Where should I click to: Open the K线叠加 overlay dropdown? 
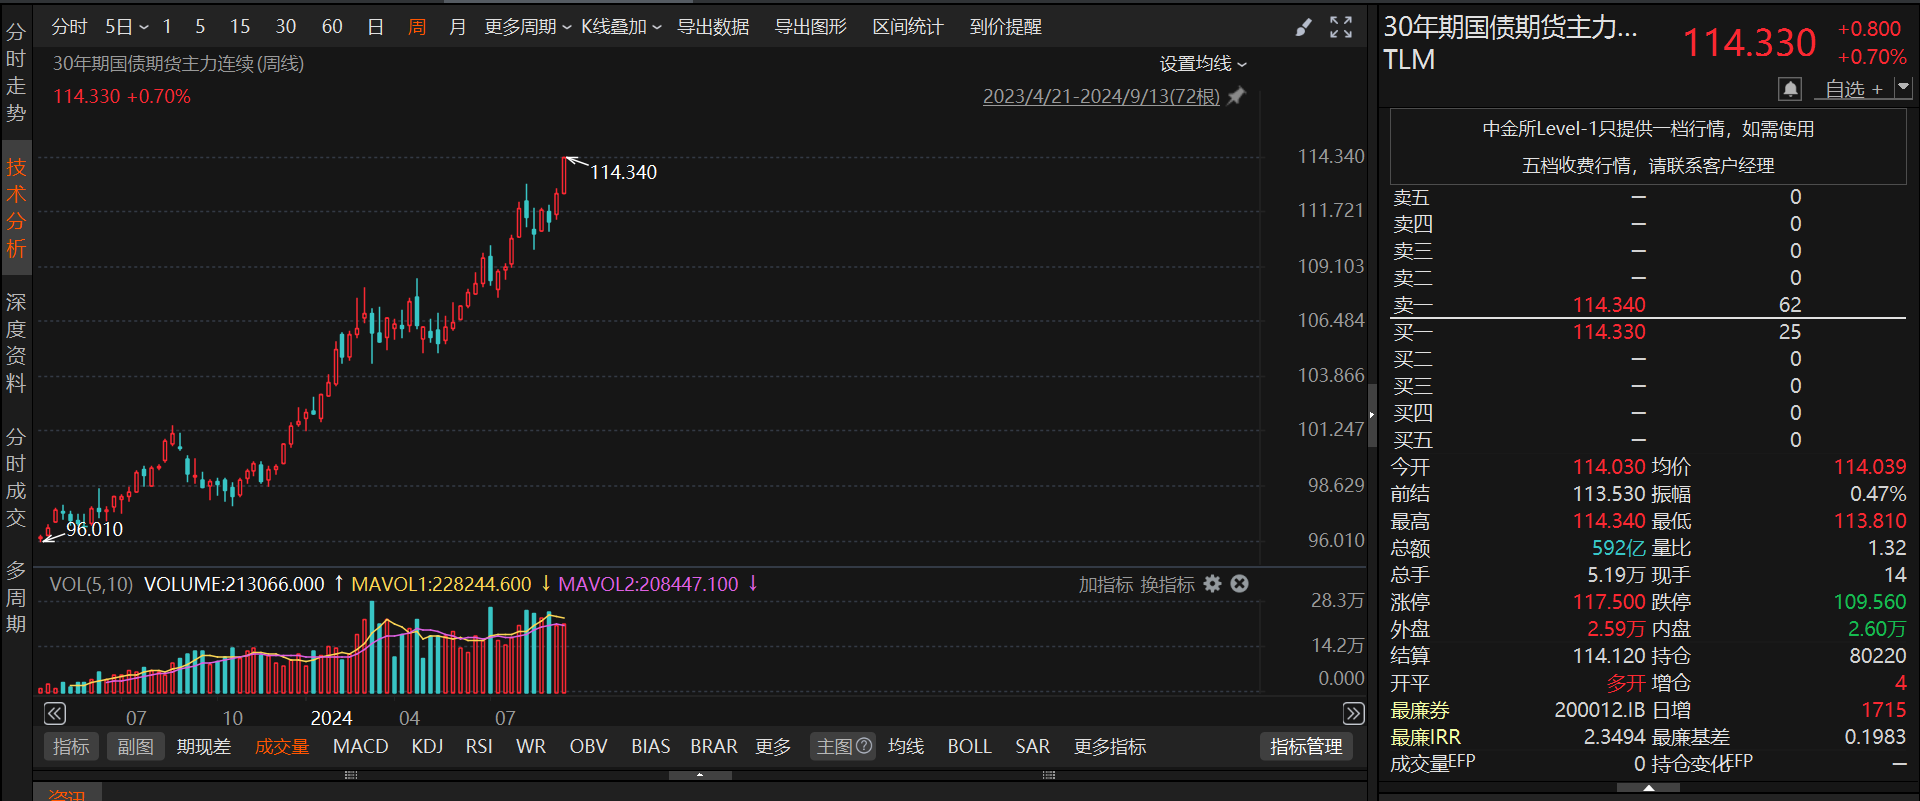(x=621, y=27)
